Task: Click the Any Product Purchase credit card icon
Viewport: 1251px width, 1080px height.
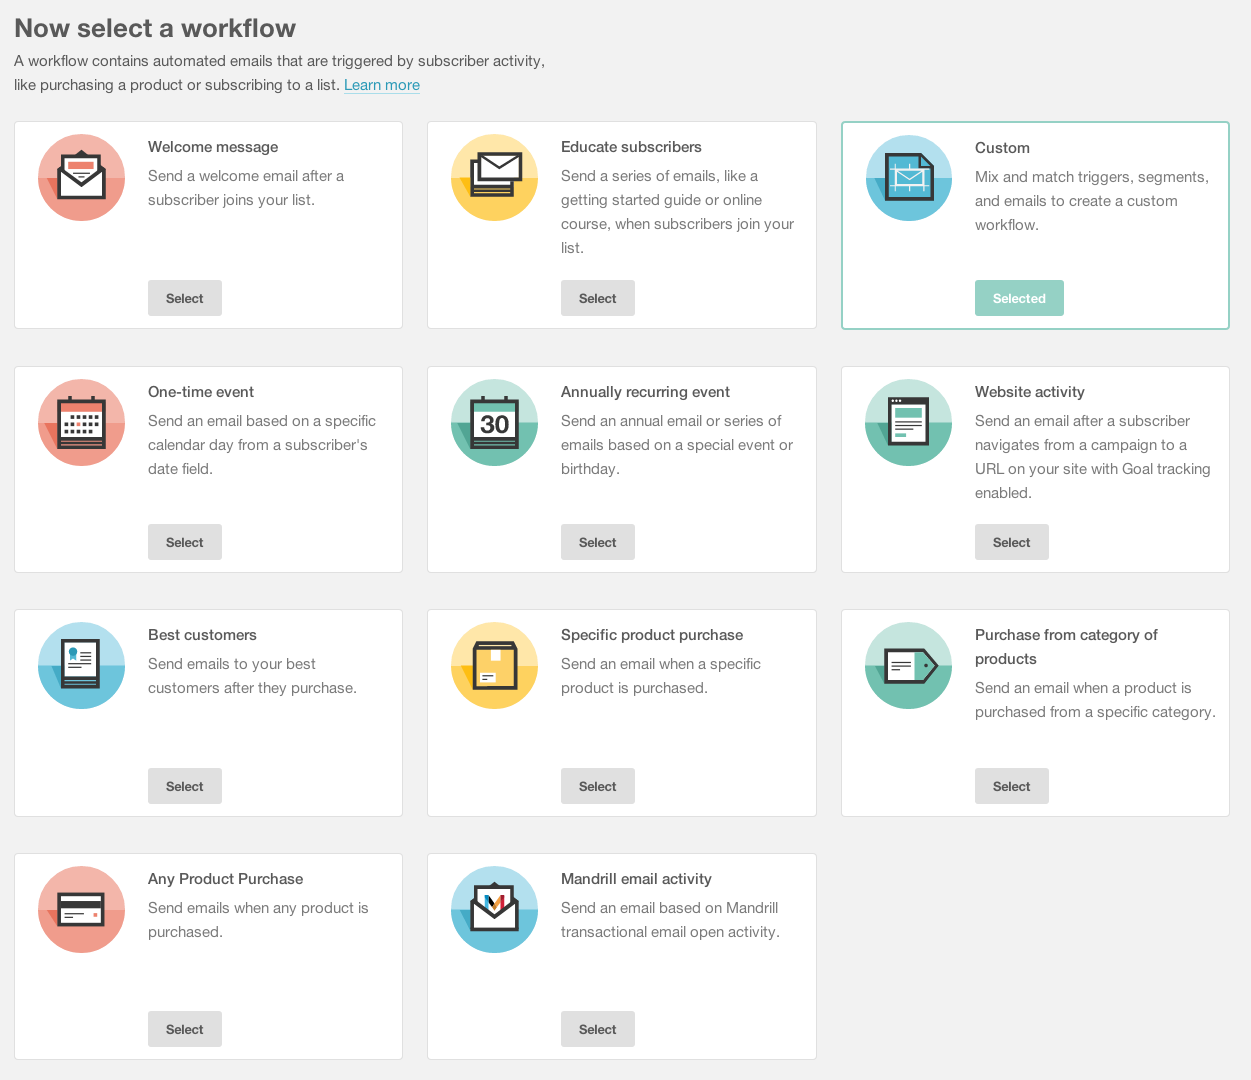Action: click(82, 910)
